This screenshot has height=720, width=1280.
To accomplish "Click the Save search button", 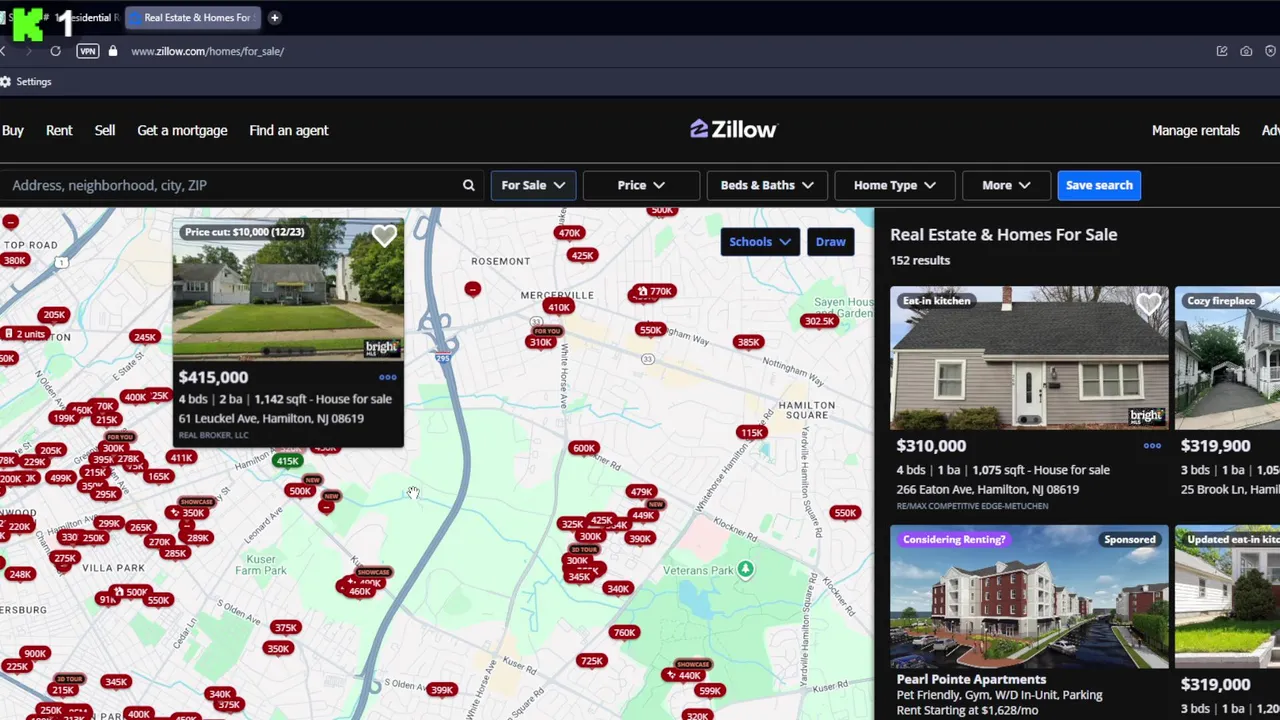I will [1099, 185].
